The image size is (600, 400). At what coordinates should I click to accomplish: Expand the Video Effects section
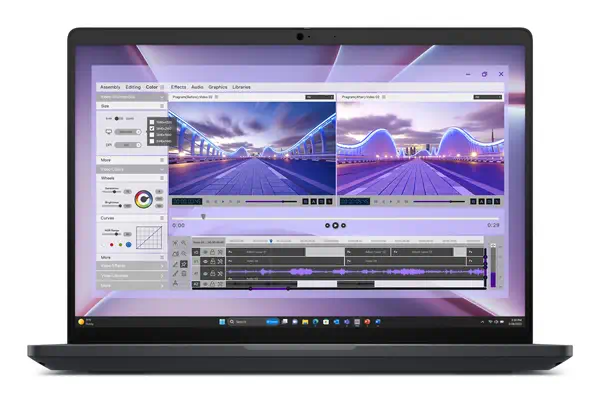click(x=110, y=266)
